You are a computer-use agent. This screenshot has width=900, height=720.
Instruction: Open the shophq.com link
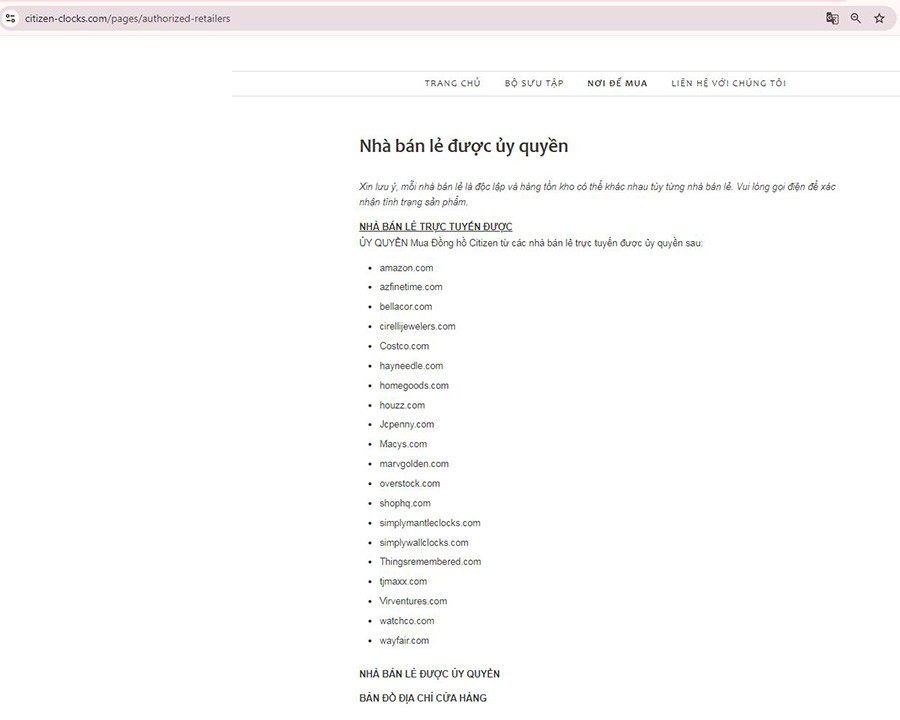[x=405, y=504]
